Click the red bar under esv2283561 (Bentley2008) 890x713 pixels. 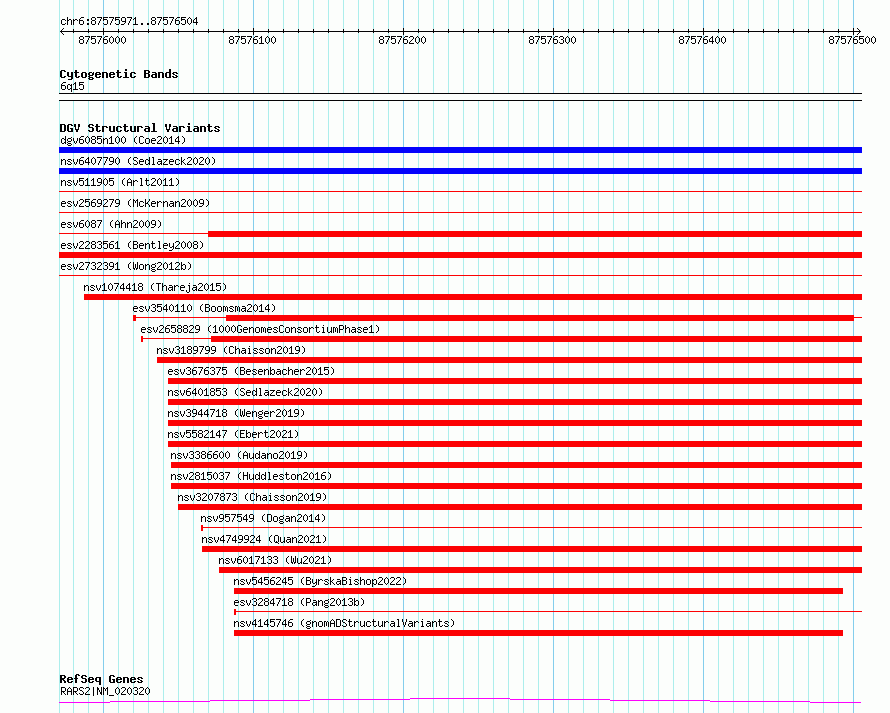[x=460, y=255]
